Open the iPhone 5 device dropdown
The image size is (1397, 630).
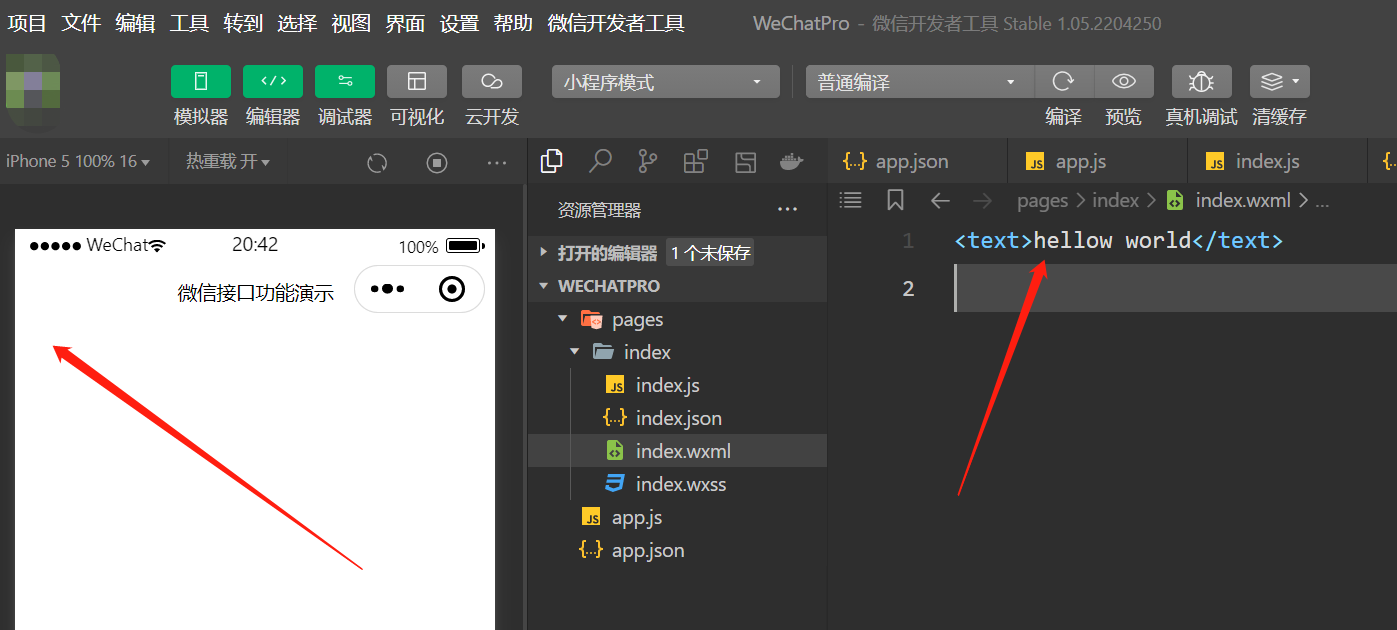tap(78, 161)
